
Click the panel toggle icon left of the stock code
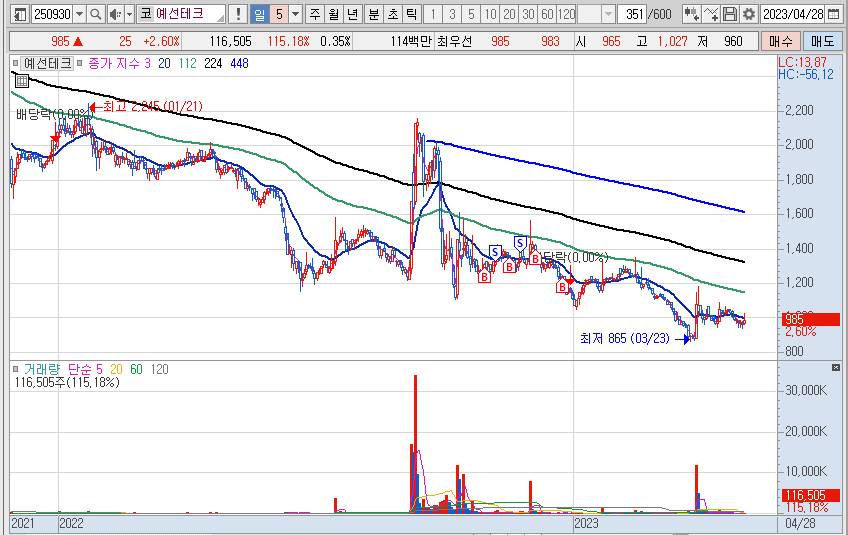pyautogui.click(x=20, y=14)
